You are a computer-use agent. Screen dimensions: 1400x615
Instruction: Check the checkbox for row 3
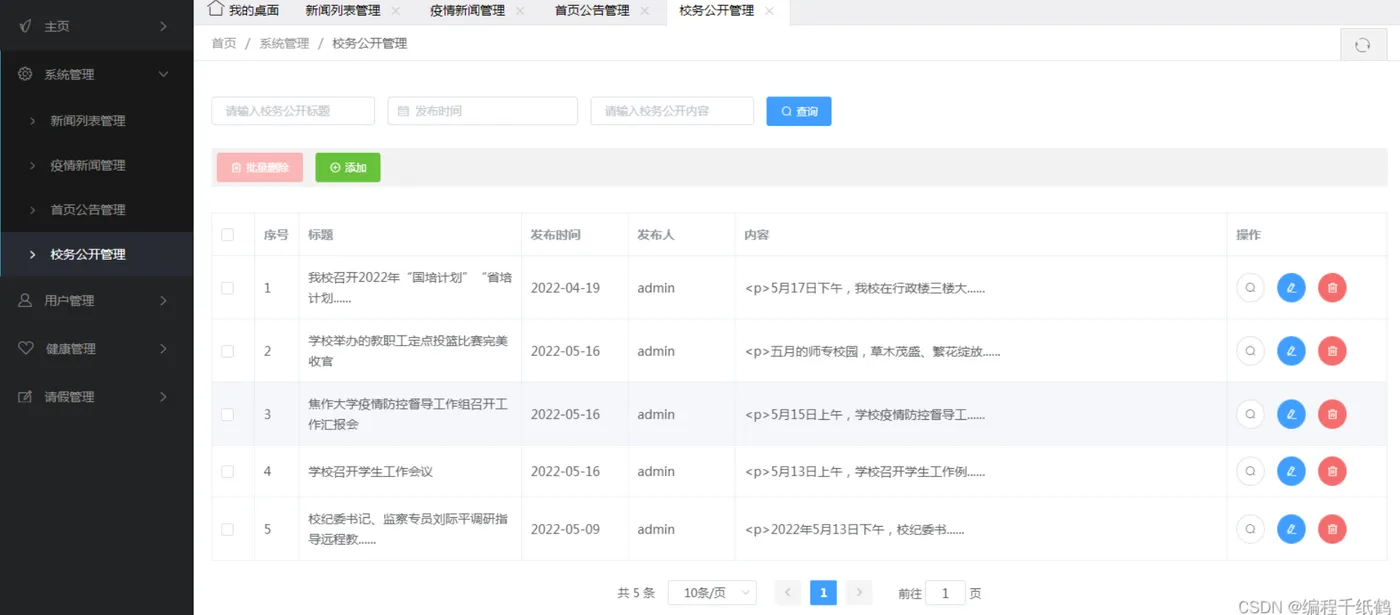click(228, 414)
